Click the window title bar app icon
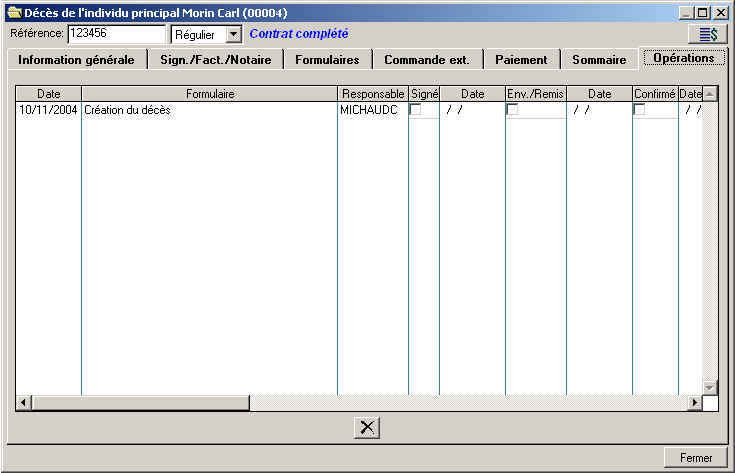This screenshot has width=735, height=473. pos(12,12)
